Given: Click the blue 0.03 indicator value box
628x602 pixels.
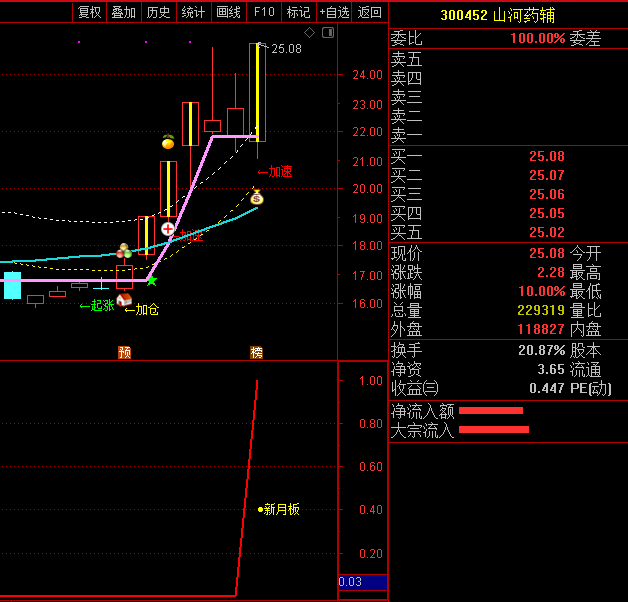Looking at the screenshot, I should tap(362, 582).
